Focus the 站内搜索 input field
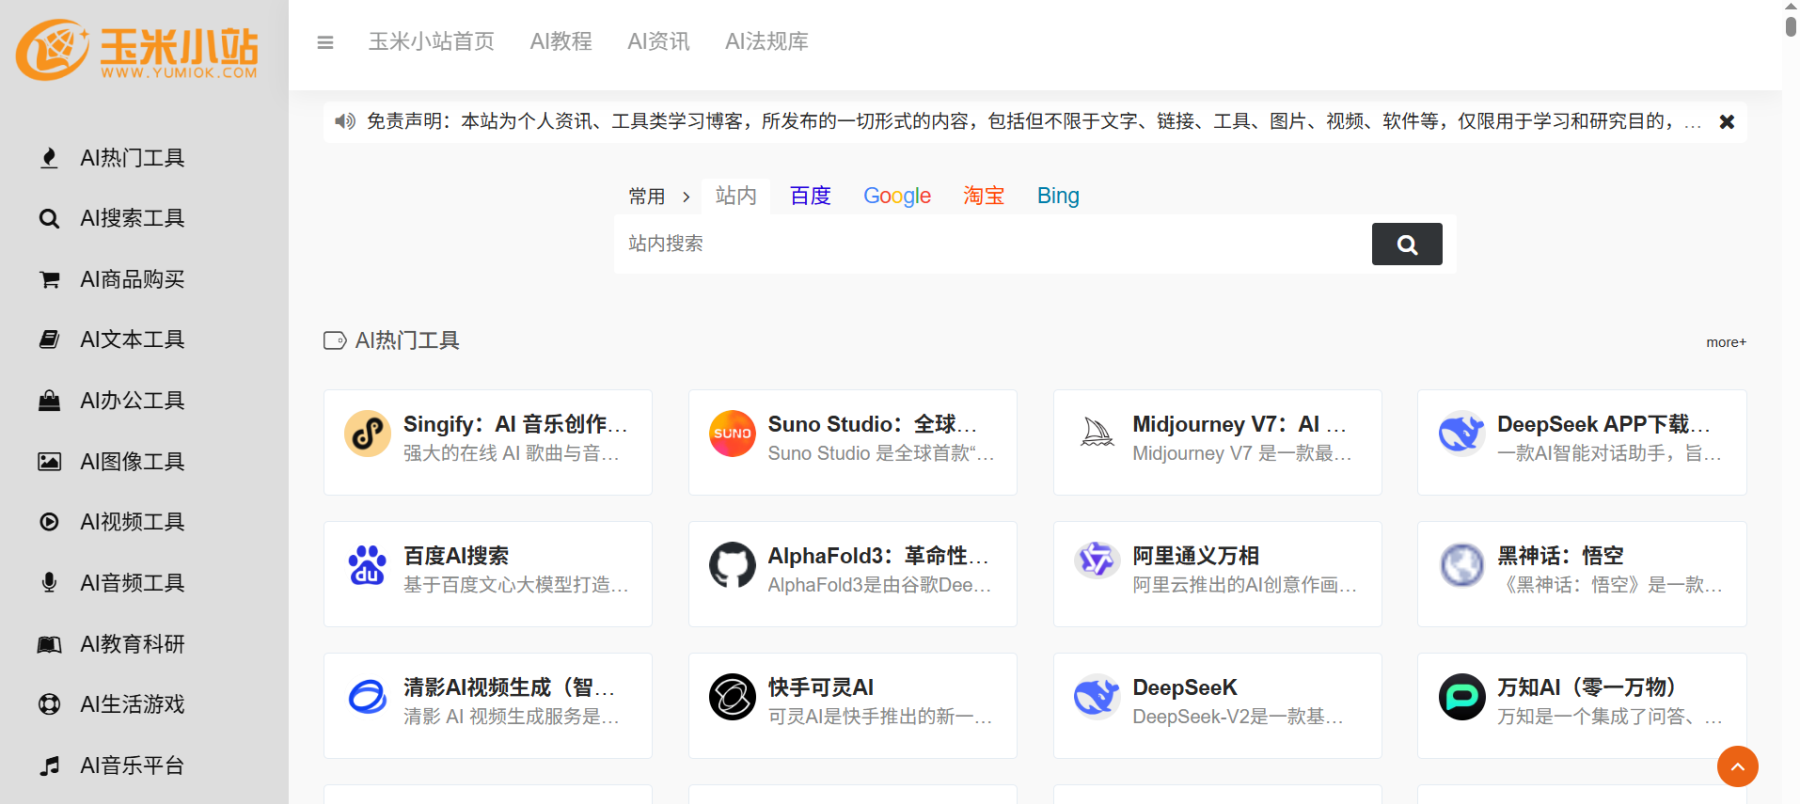Viewport: 1800px width, 804px height. pos(992,244)
